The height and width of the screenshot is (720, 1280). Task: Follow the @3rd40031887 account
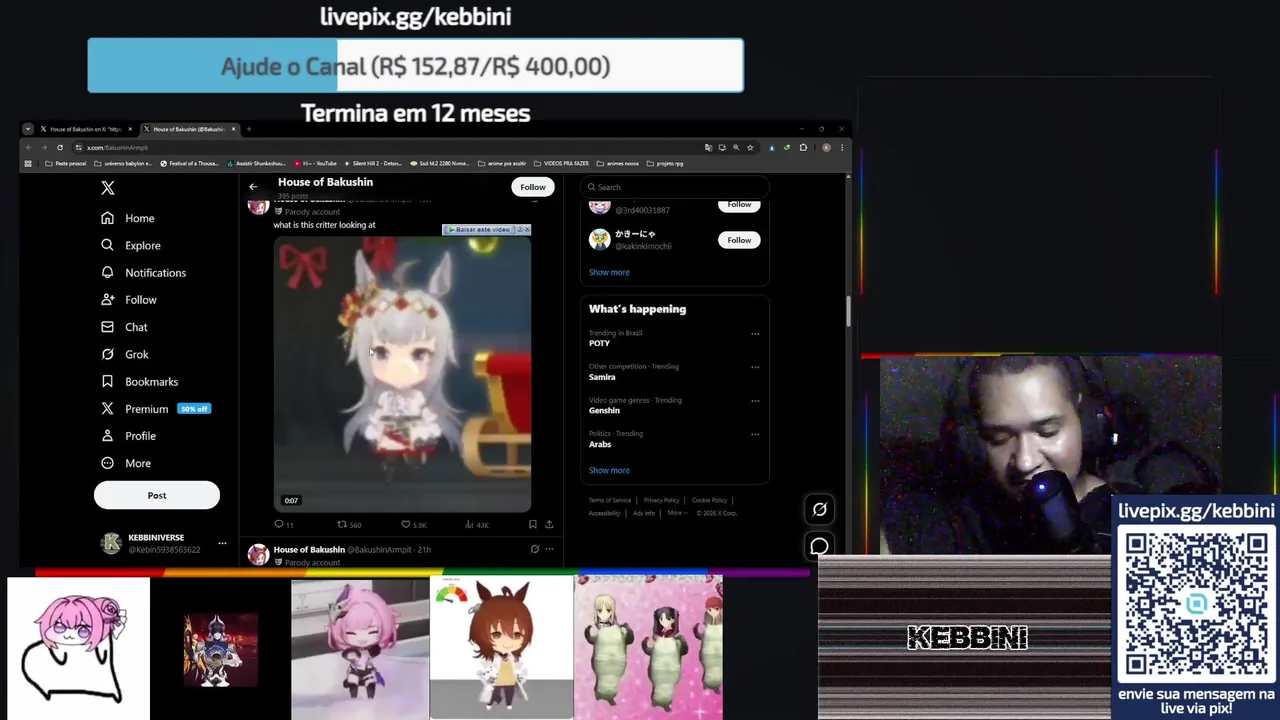[739, 205]
